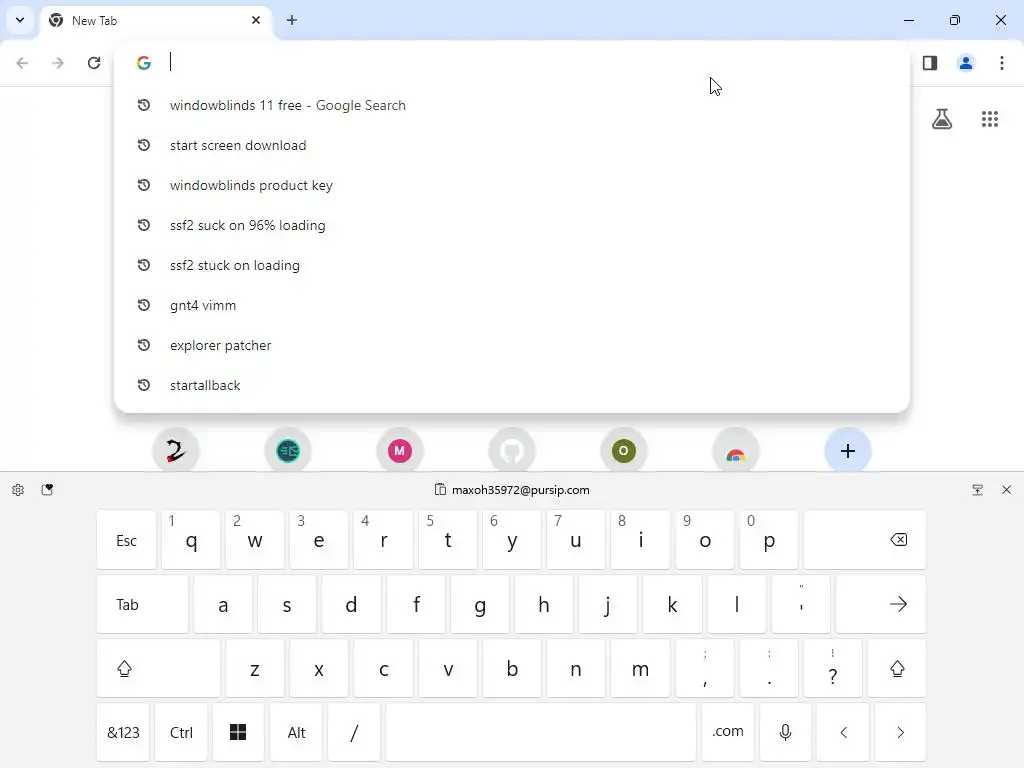Tap the question mark key

point(833,668)
